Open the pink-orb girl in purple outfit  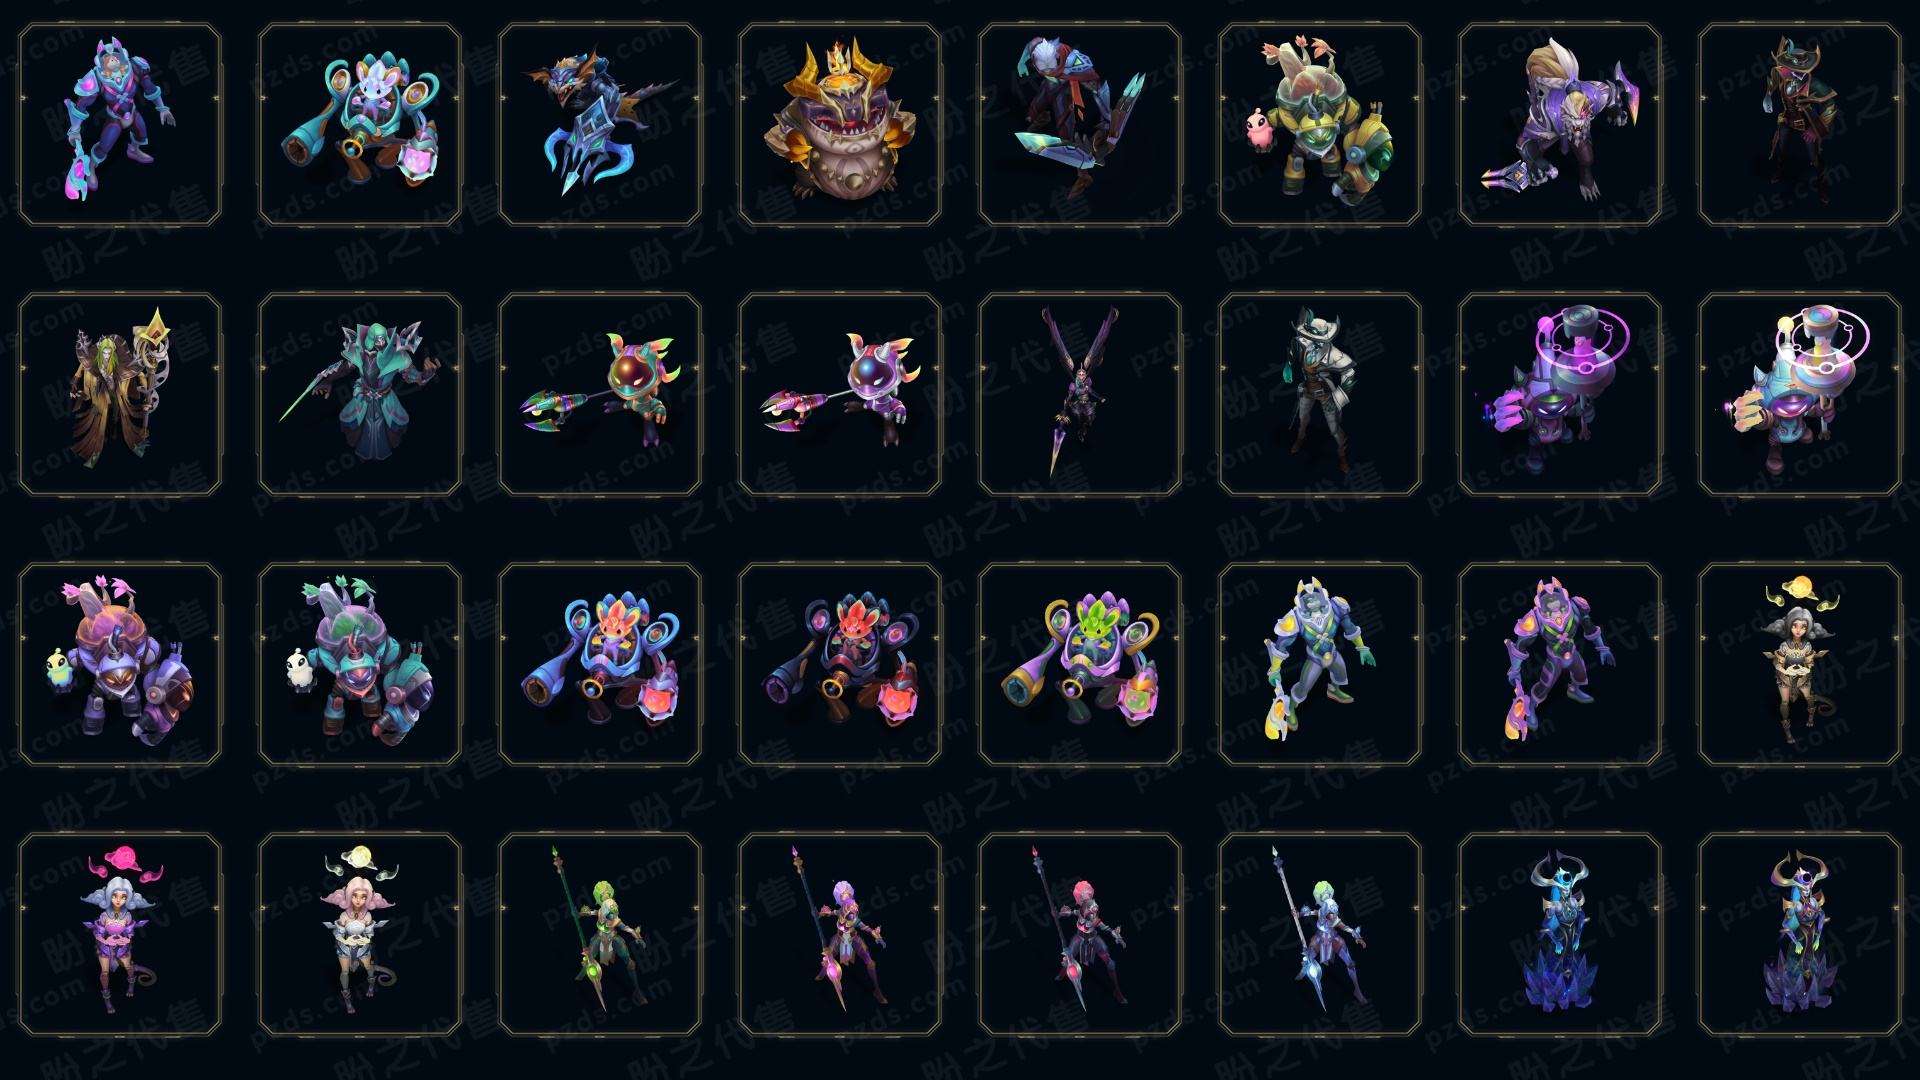coord(120,934)
